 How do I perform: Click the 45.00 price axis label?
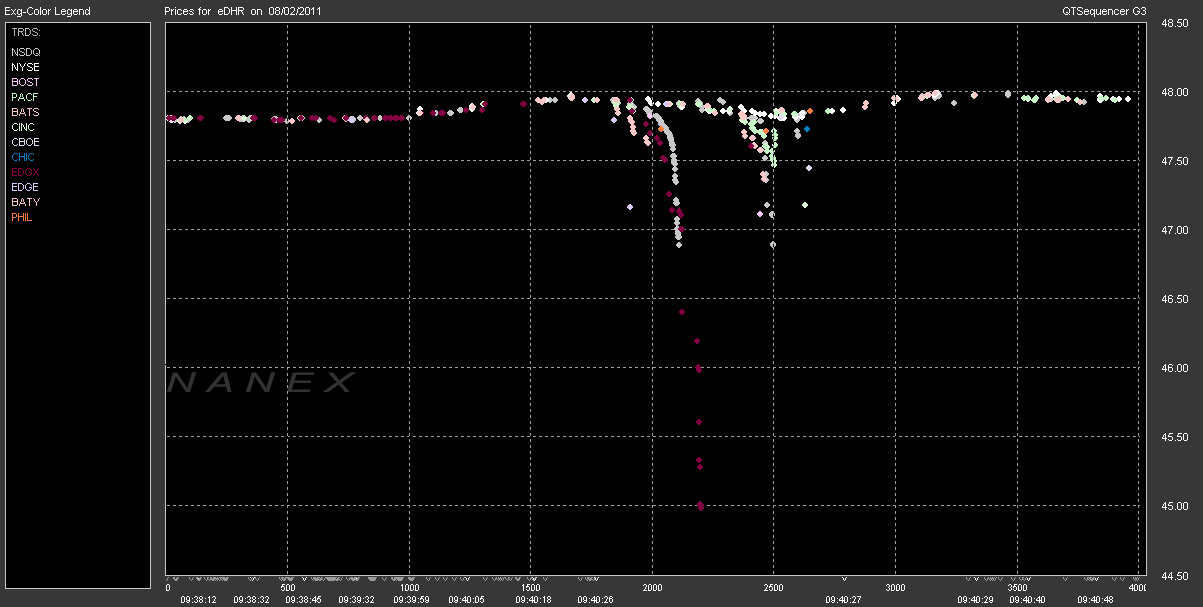[1173, 506]
